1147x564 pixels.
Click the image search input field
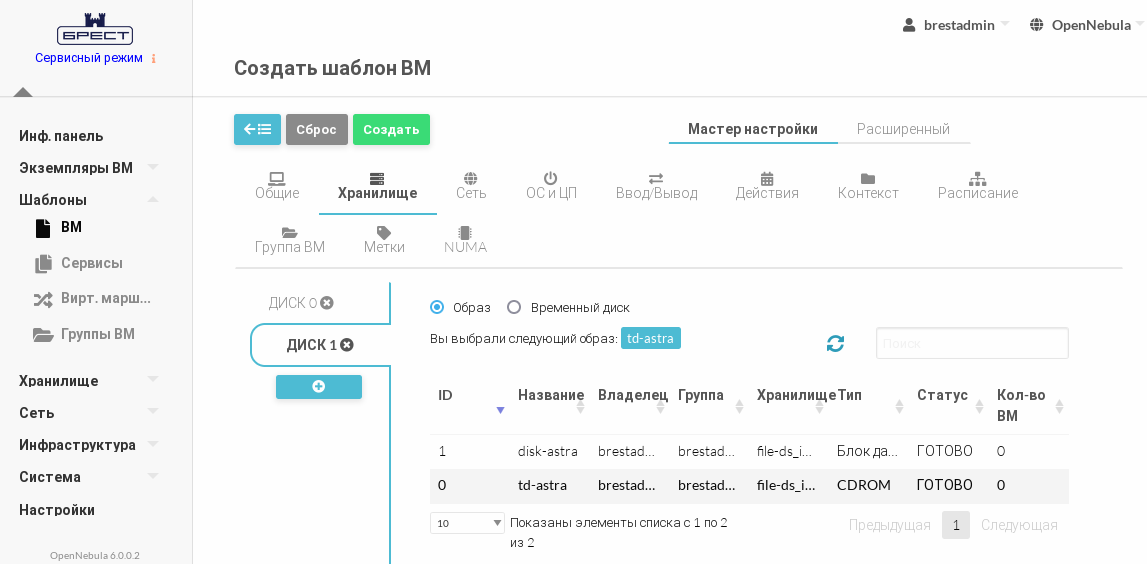[x=972, y=343]
